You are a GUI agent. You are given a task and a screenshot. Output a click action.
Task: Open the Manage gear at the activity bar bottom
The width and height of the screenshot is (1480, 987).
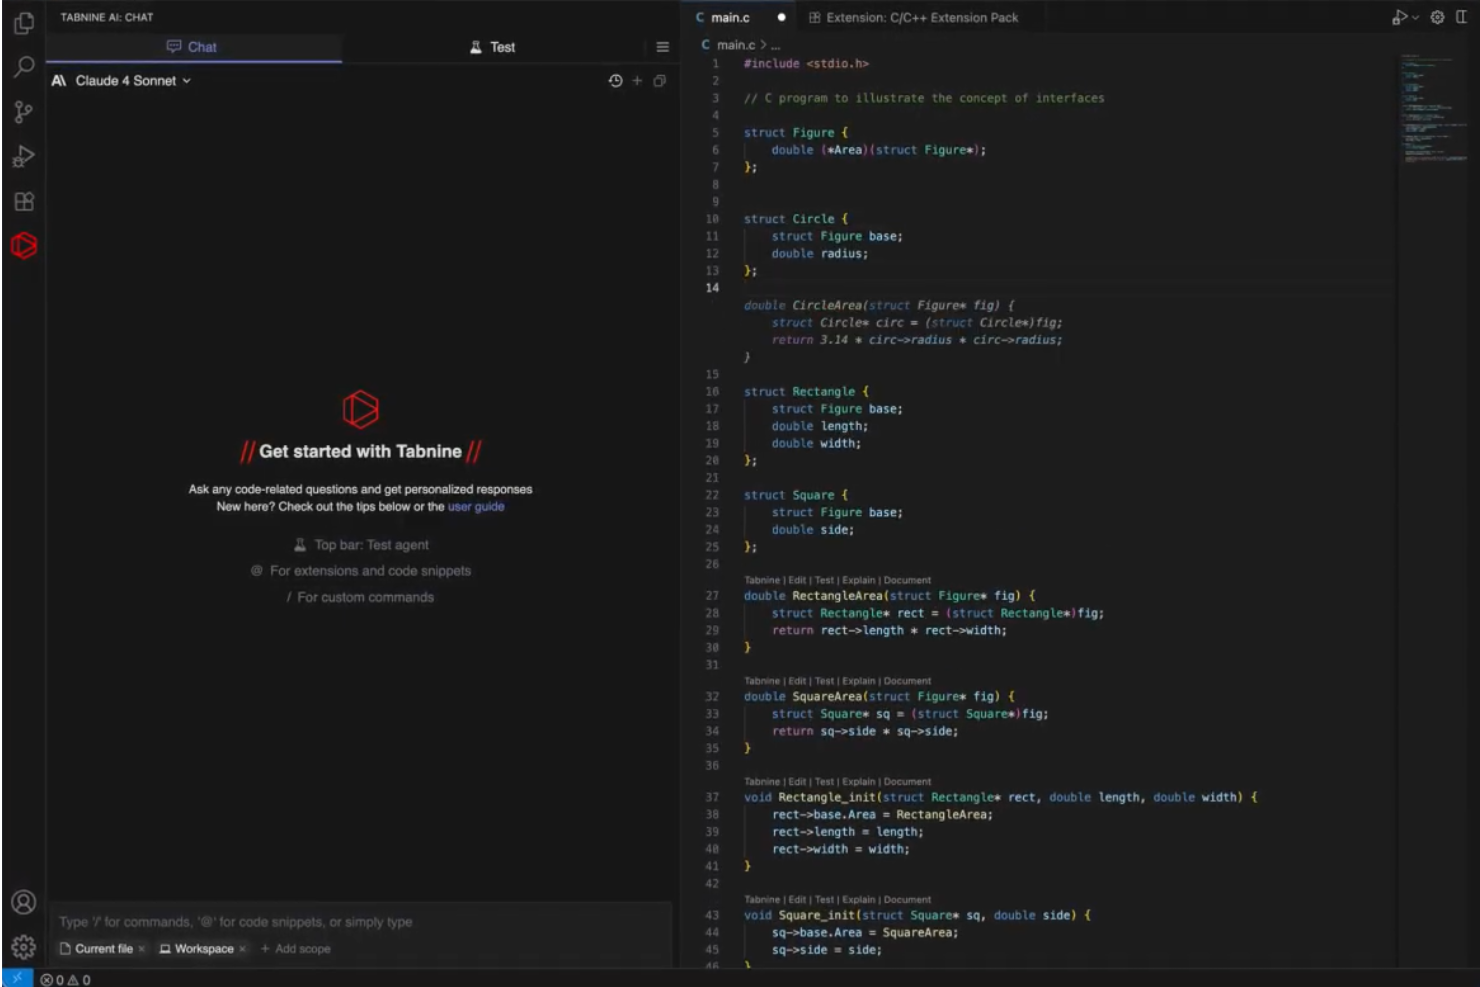[24, 946]
